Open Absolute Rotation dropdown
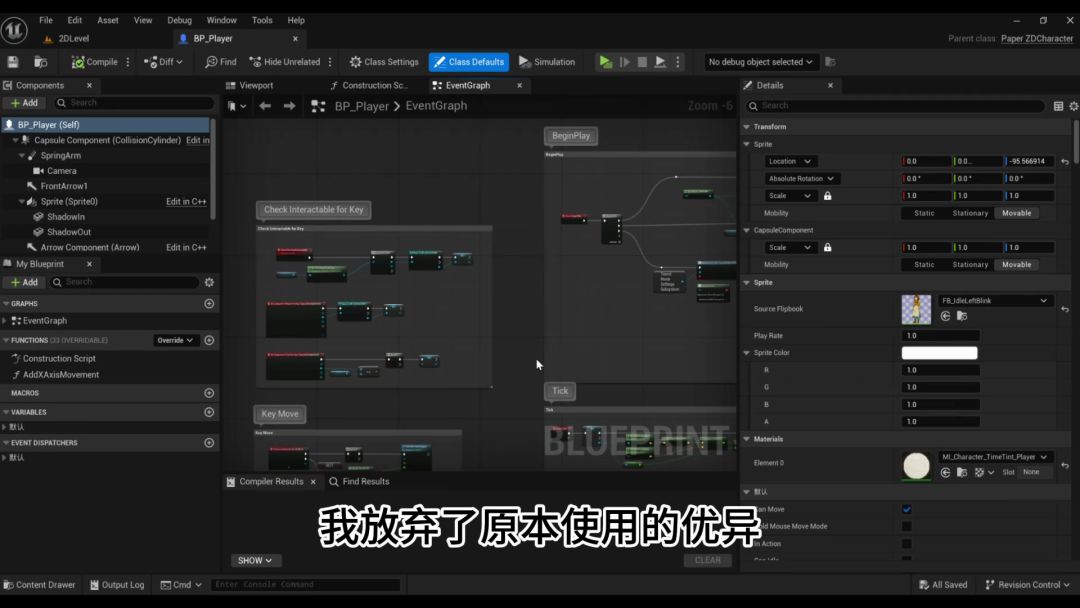The width and height of the screenshot is (1080, 608). 800,178
